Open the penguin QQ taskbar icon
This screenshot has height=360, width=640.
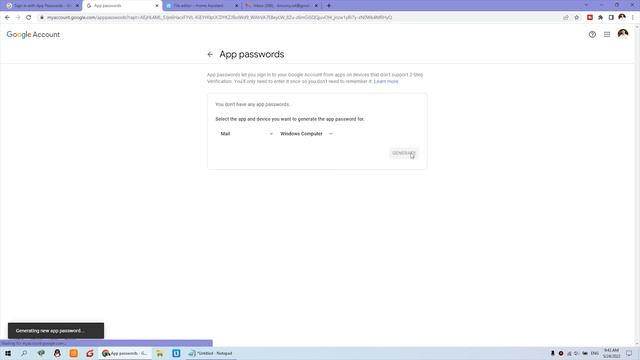coord(57,353)
